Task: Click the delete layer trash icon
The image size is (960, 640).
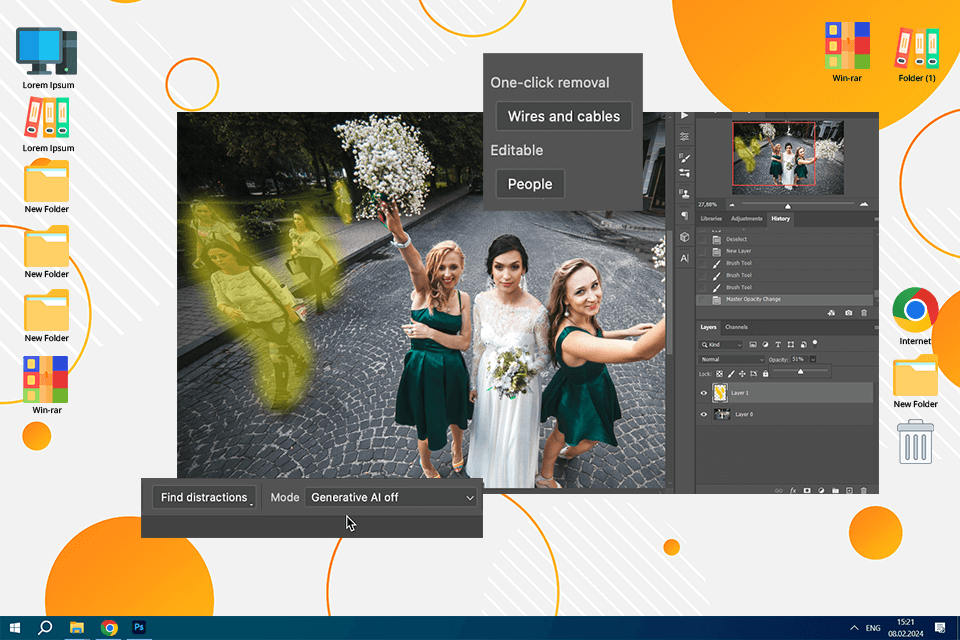Action: click(864, 490)
